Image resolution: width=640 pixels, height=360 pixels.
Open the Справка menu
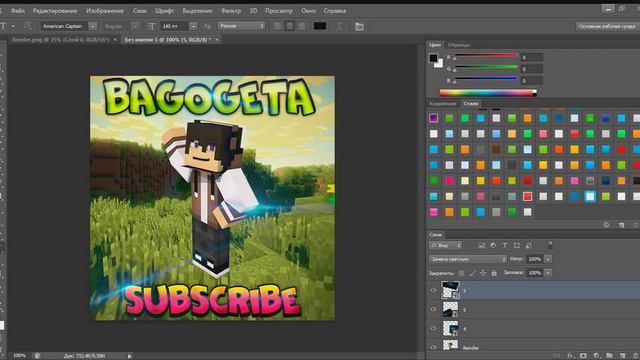[x=335, y=11]
